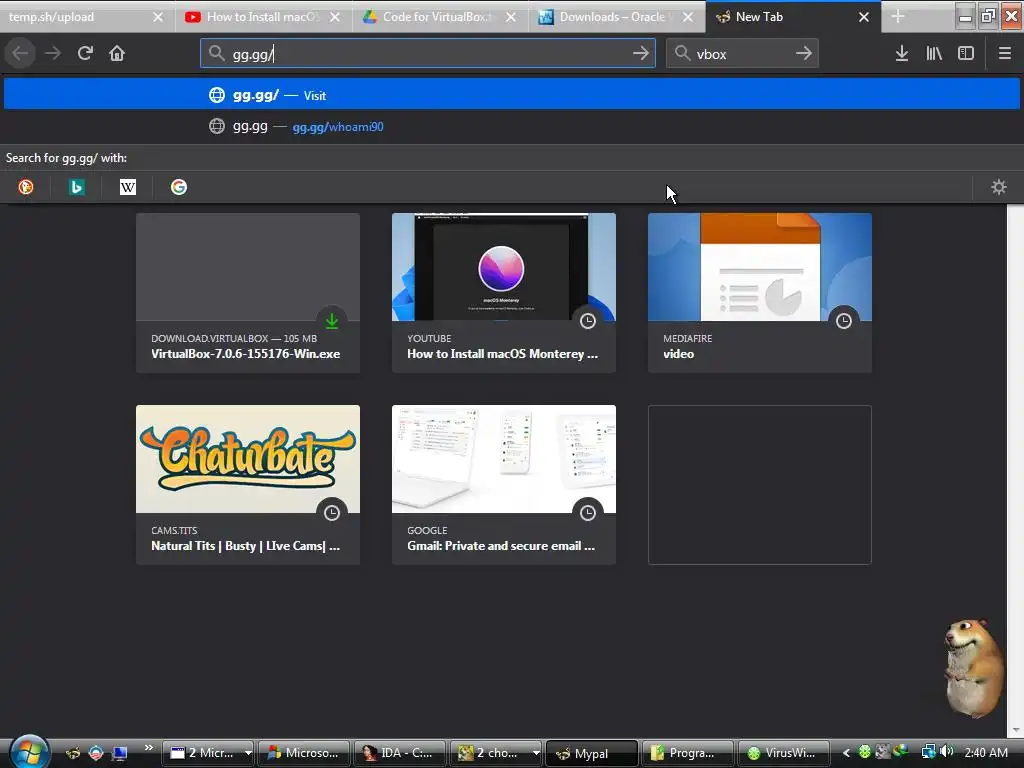This screenshot has height=768, width=1024.
Task: Expand the 2 cho... taskbar group
Action: click(x=536, y=753)
